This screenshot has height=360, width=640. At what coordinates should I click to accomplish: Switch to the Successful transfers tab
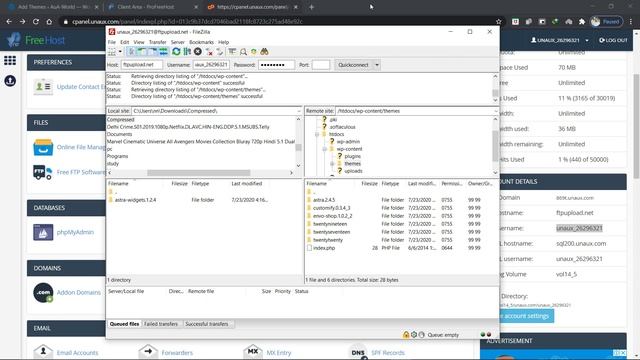point(207,324)
